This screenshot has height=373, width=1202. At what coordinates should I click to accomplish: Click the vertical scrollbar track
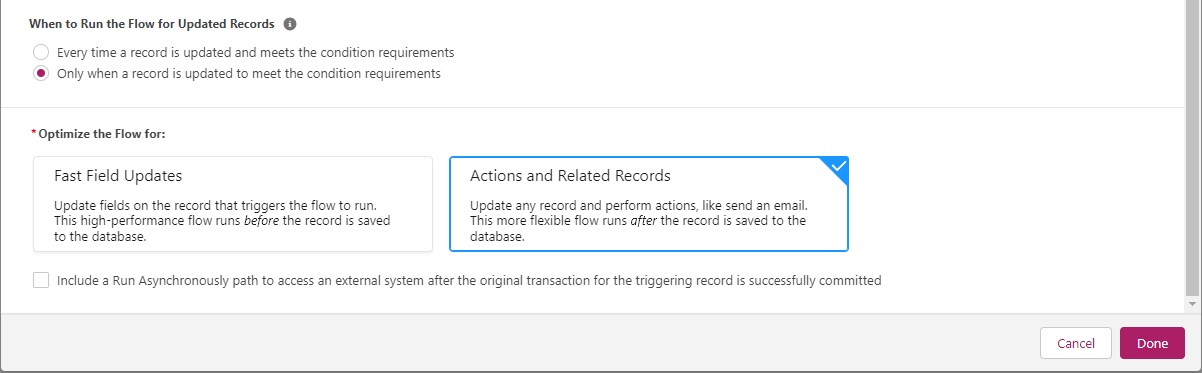click(1192, 148)
